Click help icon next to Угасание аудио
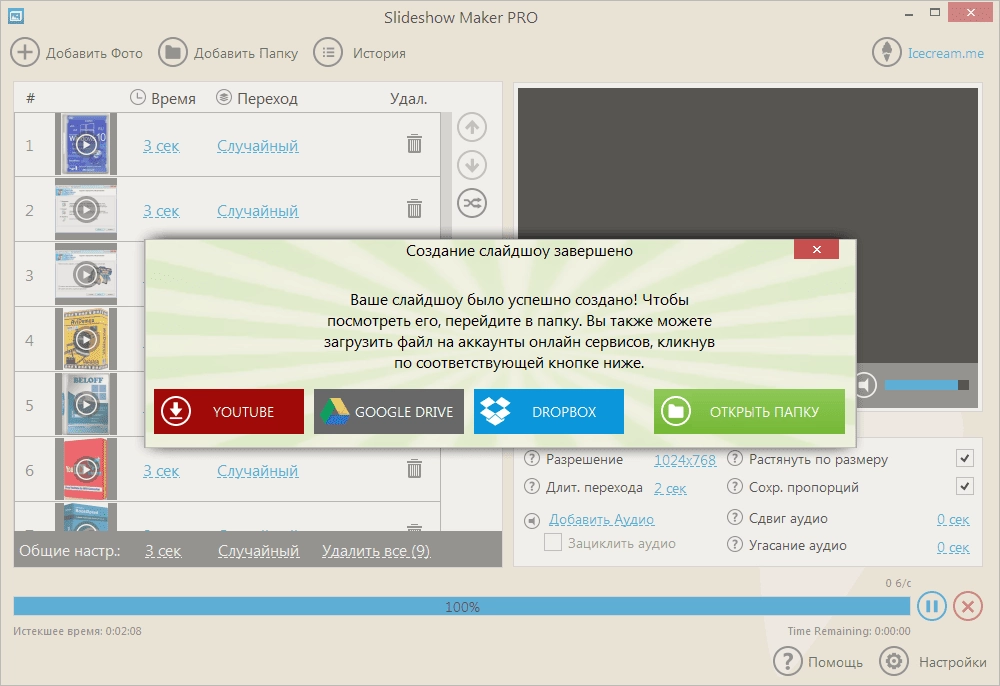Viewport: 1000px width, 686px height. pos(735,544)
